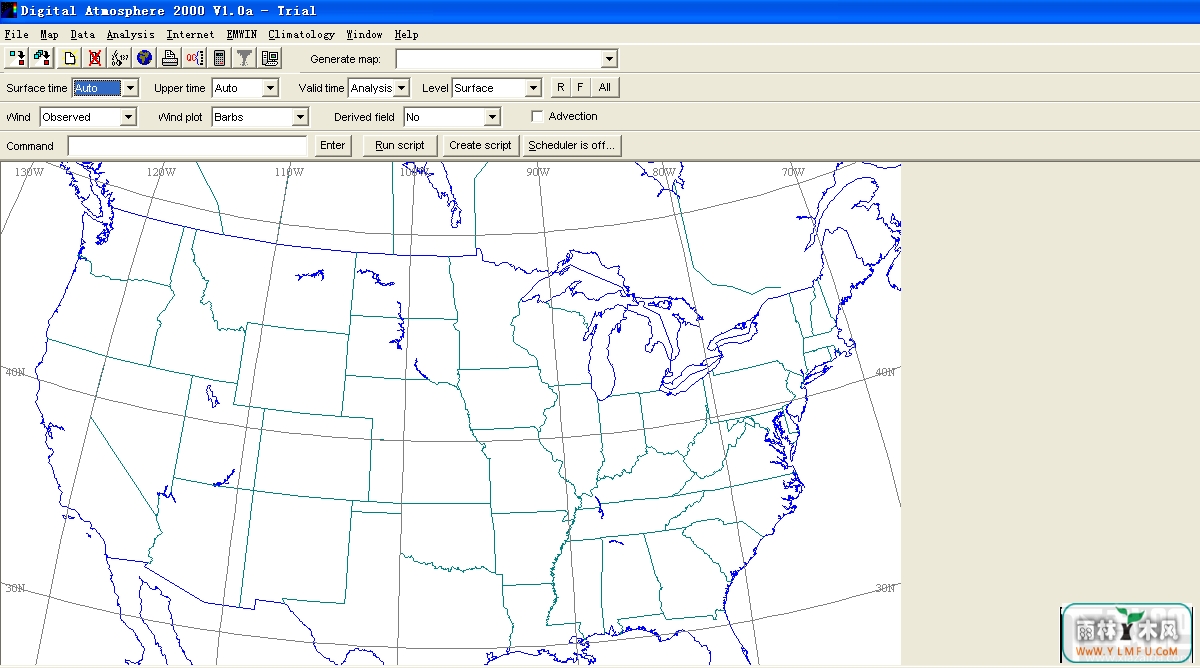This screenshot has width=1200, height=668.
Task: Click the All button
Action: pyautogui.click(x=605, y=87)
